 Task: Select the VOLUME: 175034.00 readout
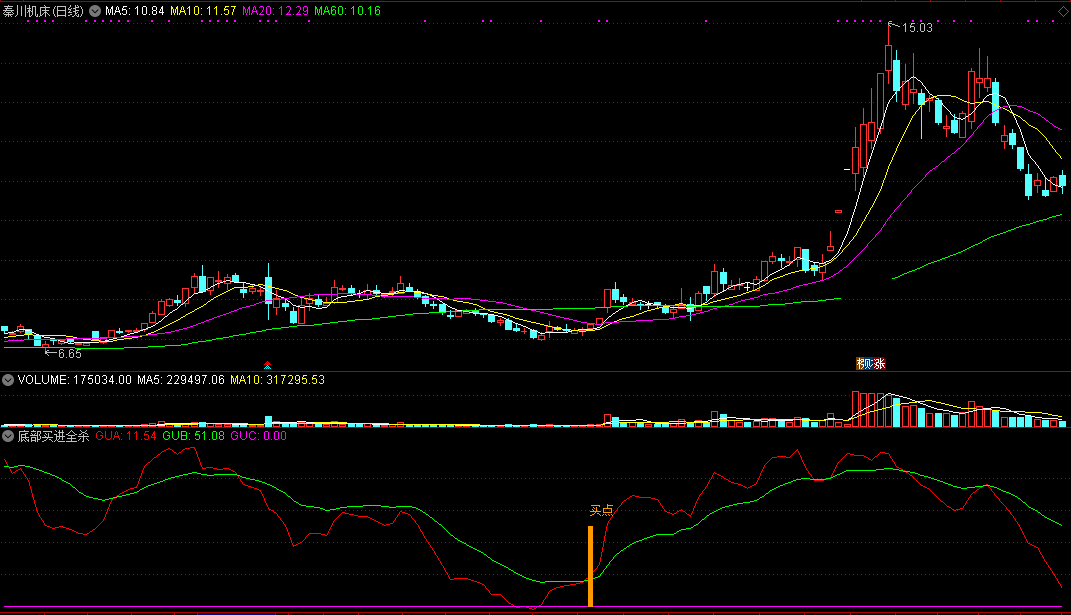click(74, 380)
